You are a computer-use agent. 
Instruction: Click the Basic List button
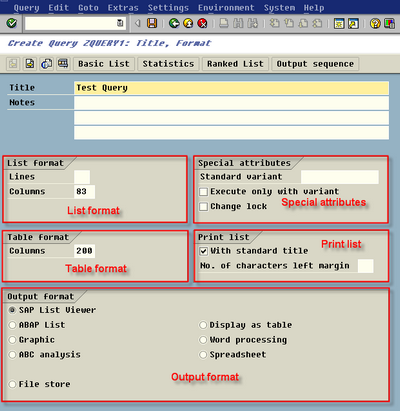point(104,64)
